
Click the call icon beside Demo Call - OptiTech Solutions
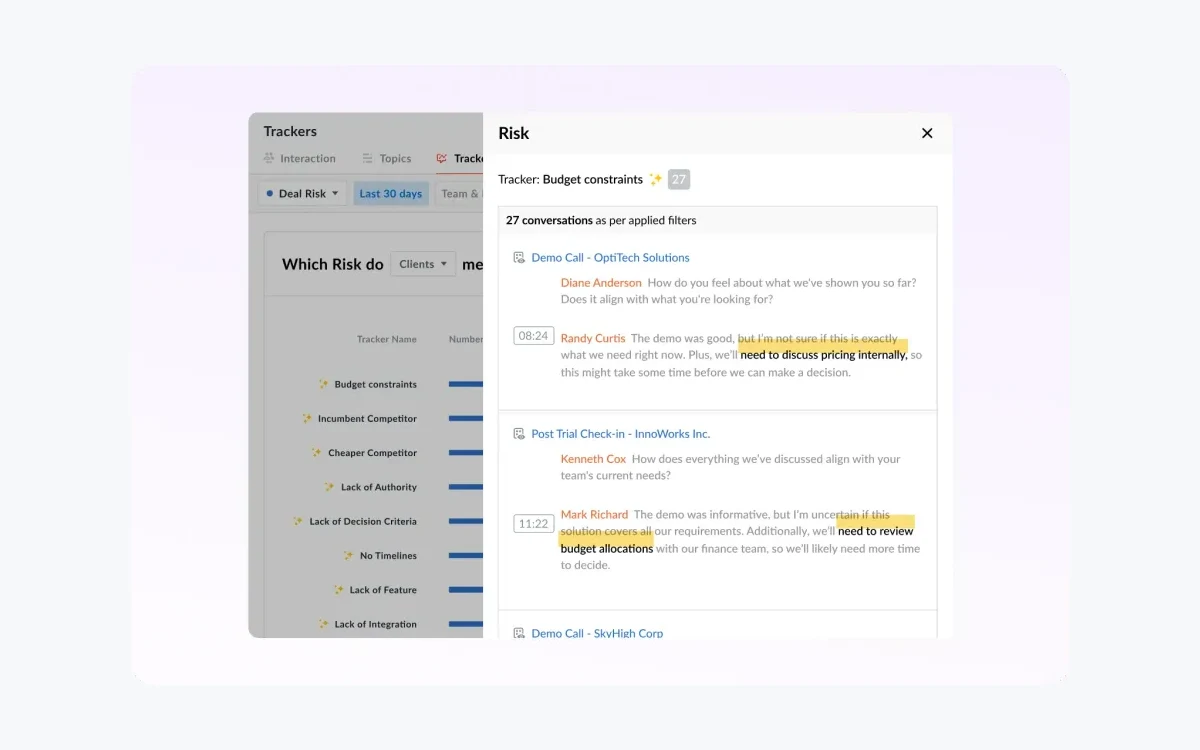(x=518, y=258)
